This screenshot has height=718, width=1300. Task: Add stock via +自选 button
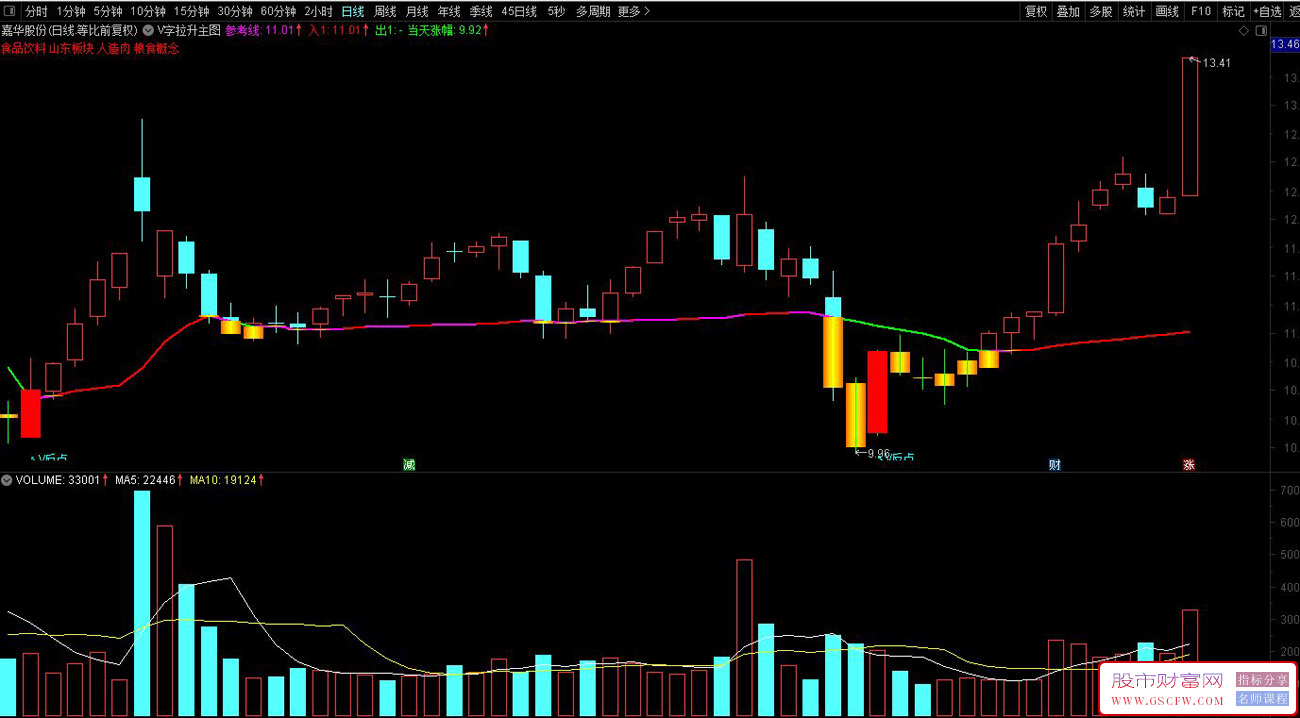(x=1266, y=11)
